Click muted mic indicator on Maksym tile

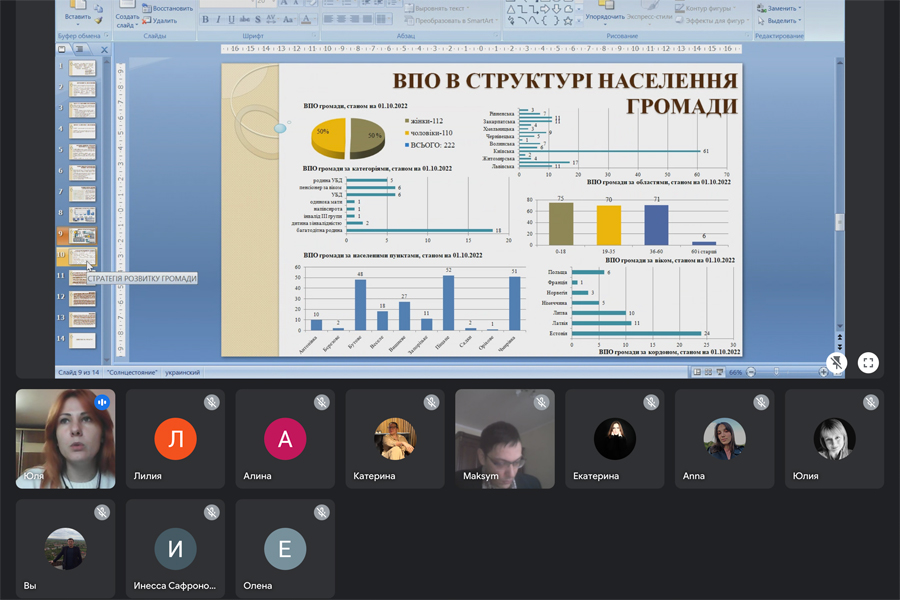pyautogui.click(x=541, y=402)
